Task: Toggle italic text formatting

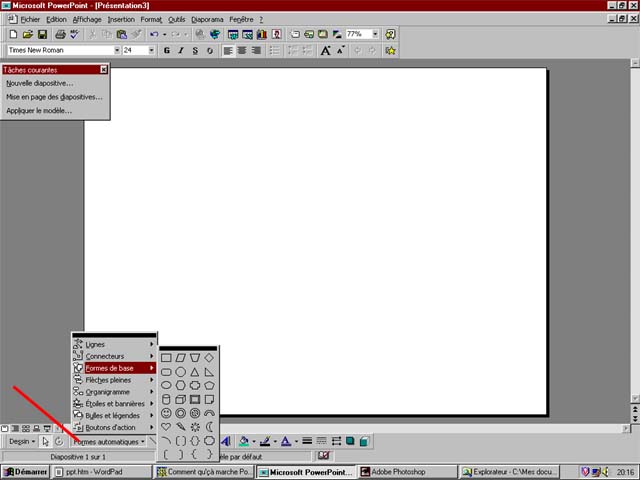Action: (x=180, y=50)
